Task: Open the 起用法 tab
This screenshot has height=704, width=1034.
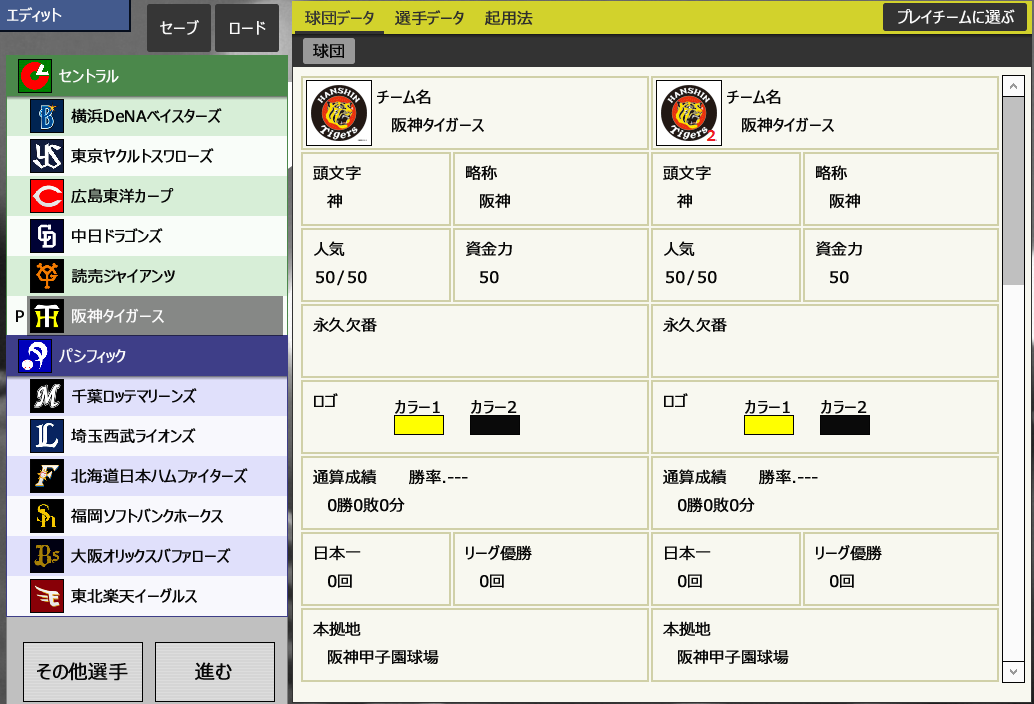Action: (x=508, y=18)
